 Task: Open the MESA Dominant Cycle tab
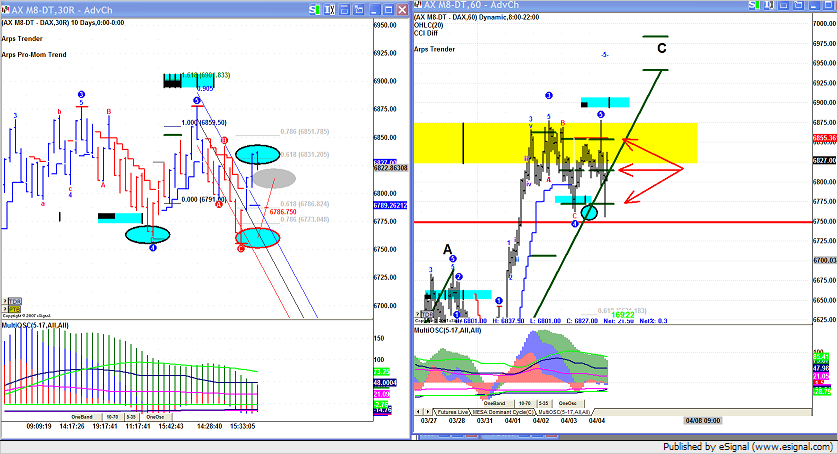click(505, 412)
